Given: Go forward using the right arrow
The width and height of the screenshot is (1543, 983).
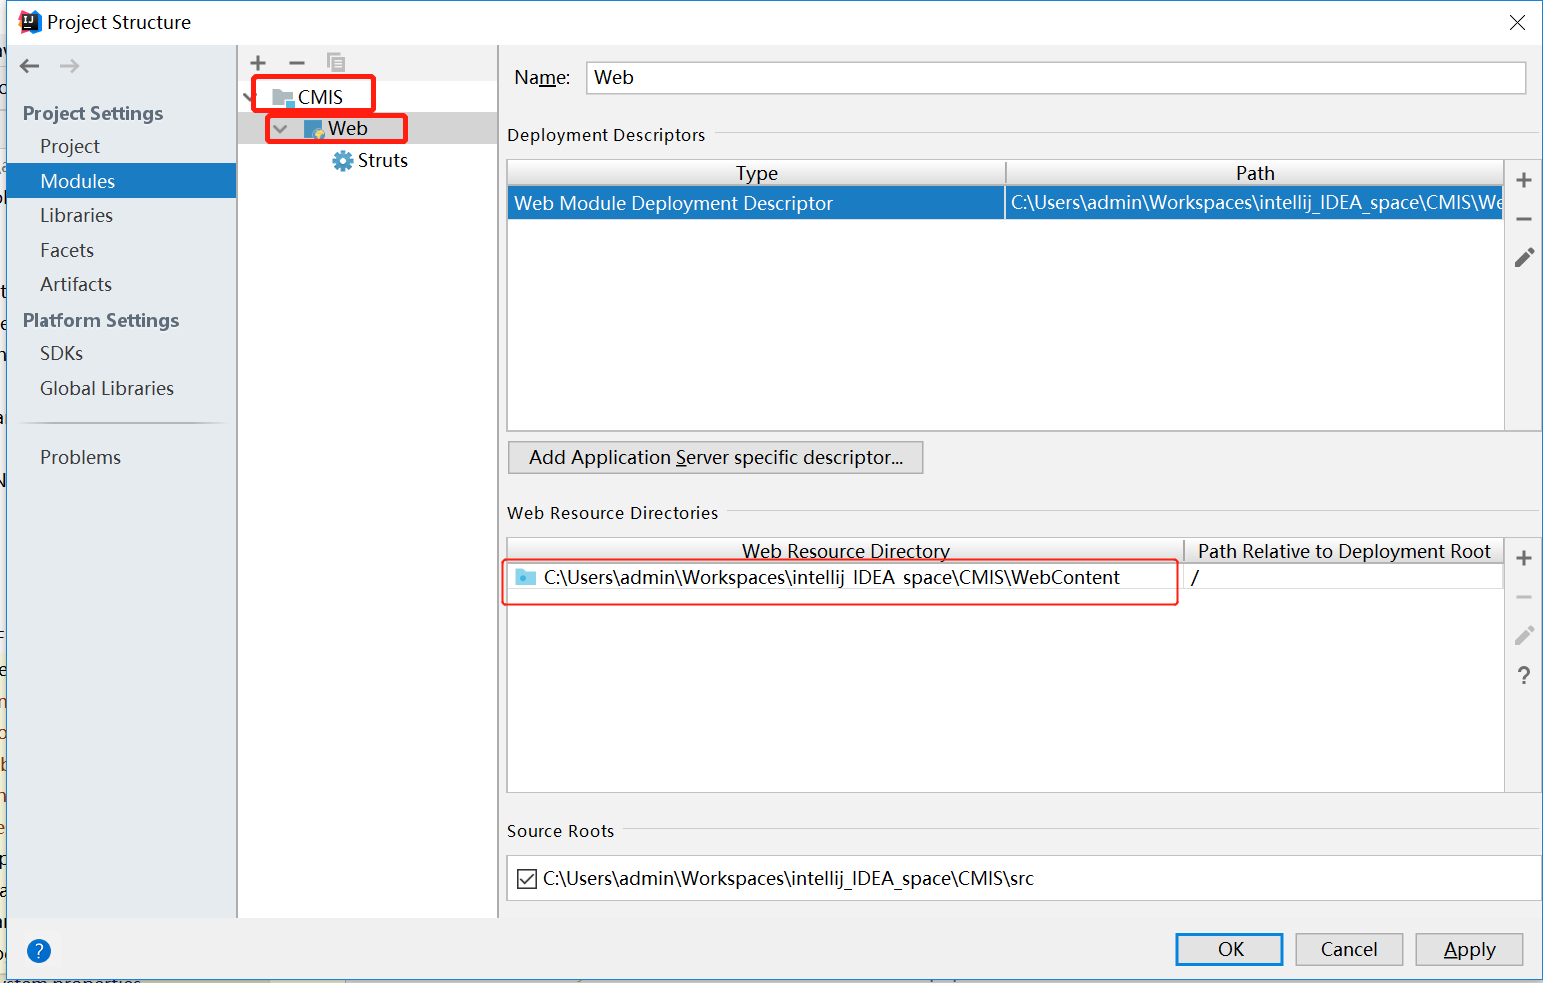Looking at the screenshot, I should (x=69, y=66).
